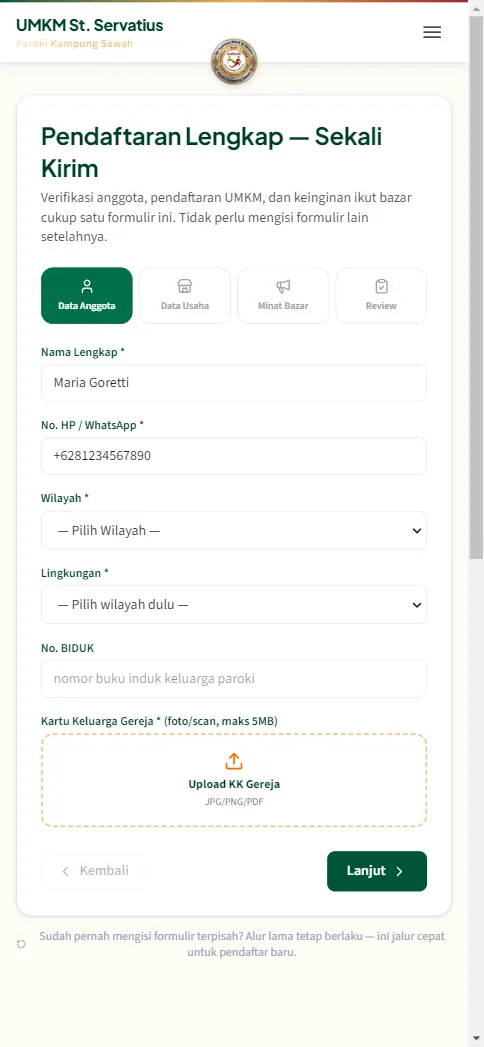This screenshot has width=484, height=1047.
Task: Click the JPG/PNG/PDF format hint
Action: coord(234,802)
